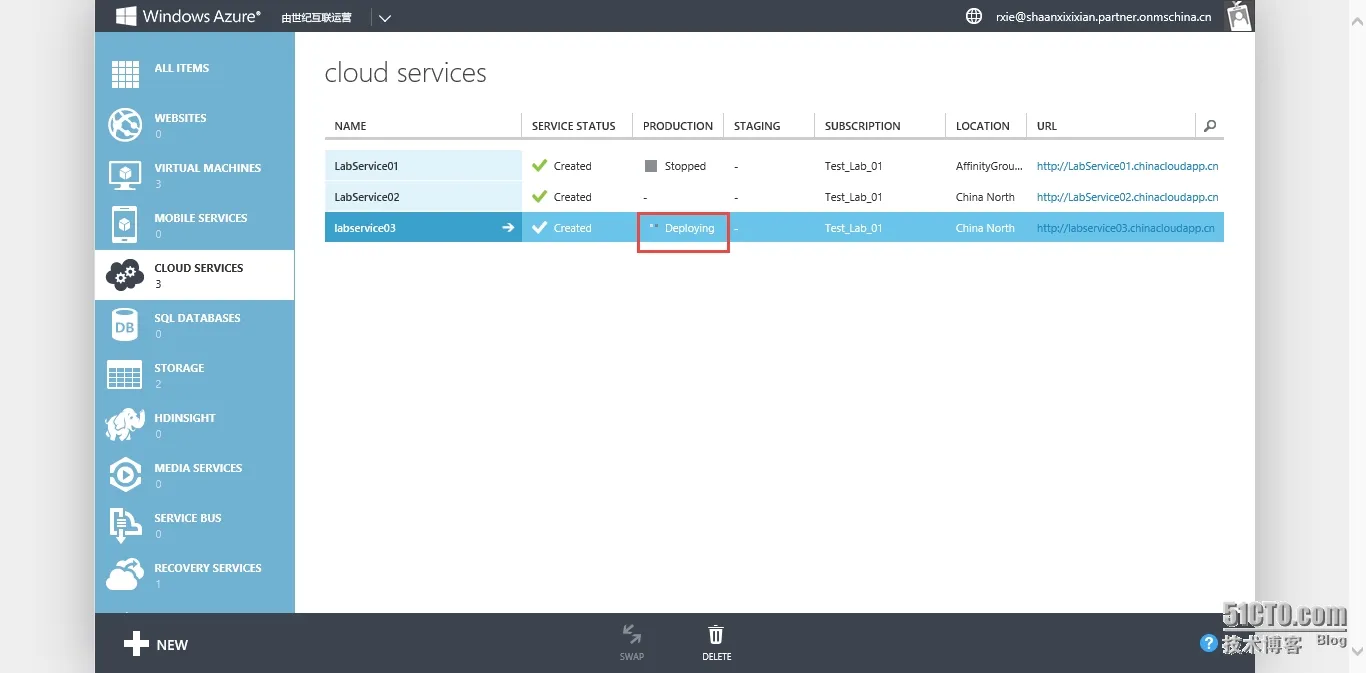
Task: Open labservice03 details via arrow icon
Action: (508, 228)
